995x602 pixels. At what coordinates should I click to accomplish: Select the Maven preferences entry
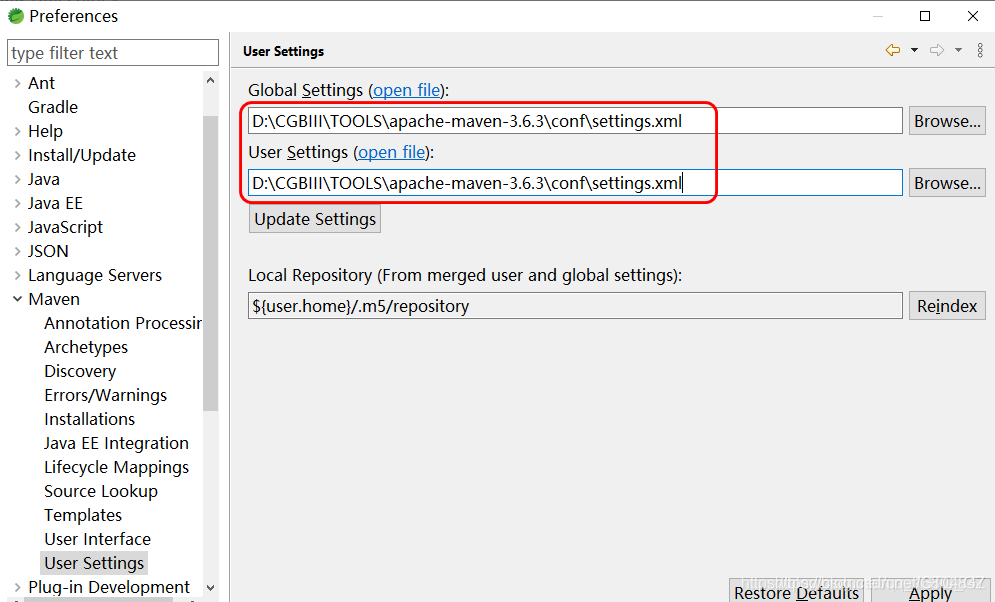[54, 299]
